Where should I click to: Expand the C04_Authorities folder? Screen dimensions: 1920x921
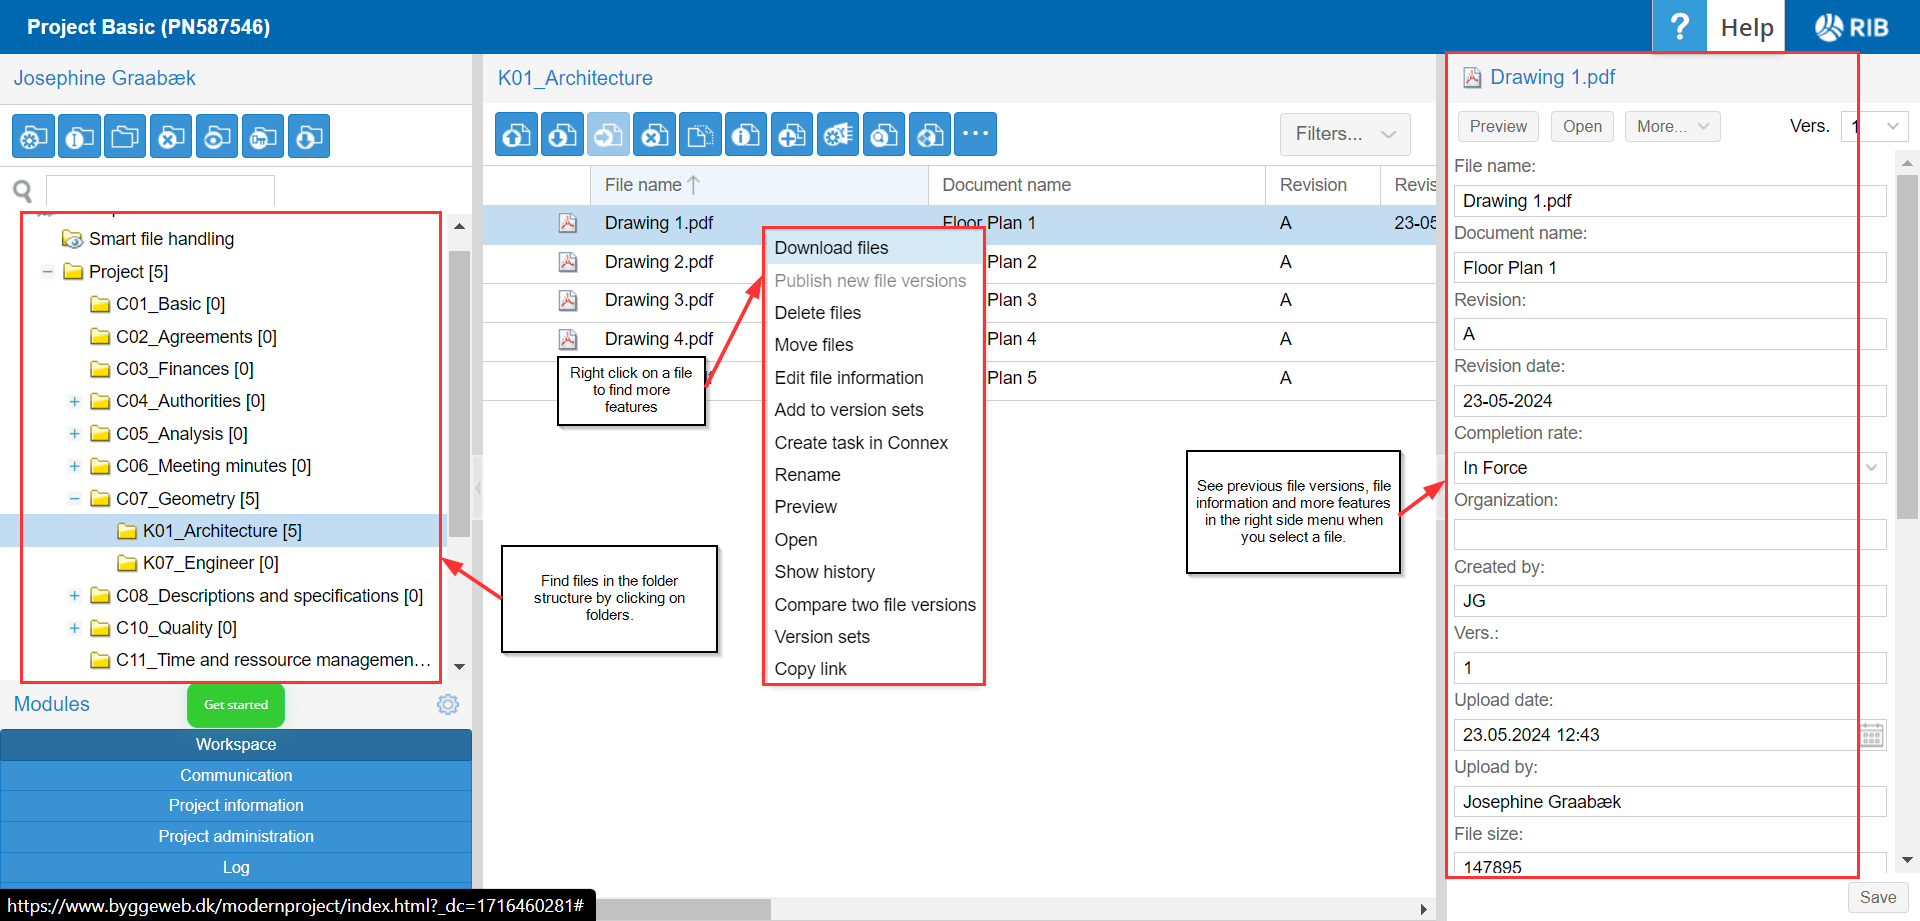click(x=74, y=402)
